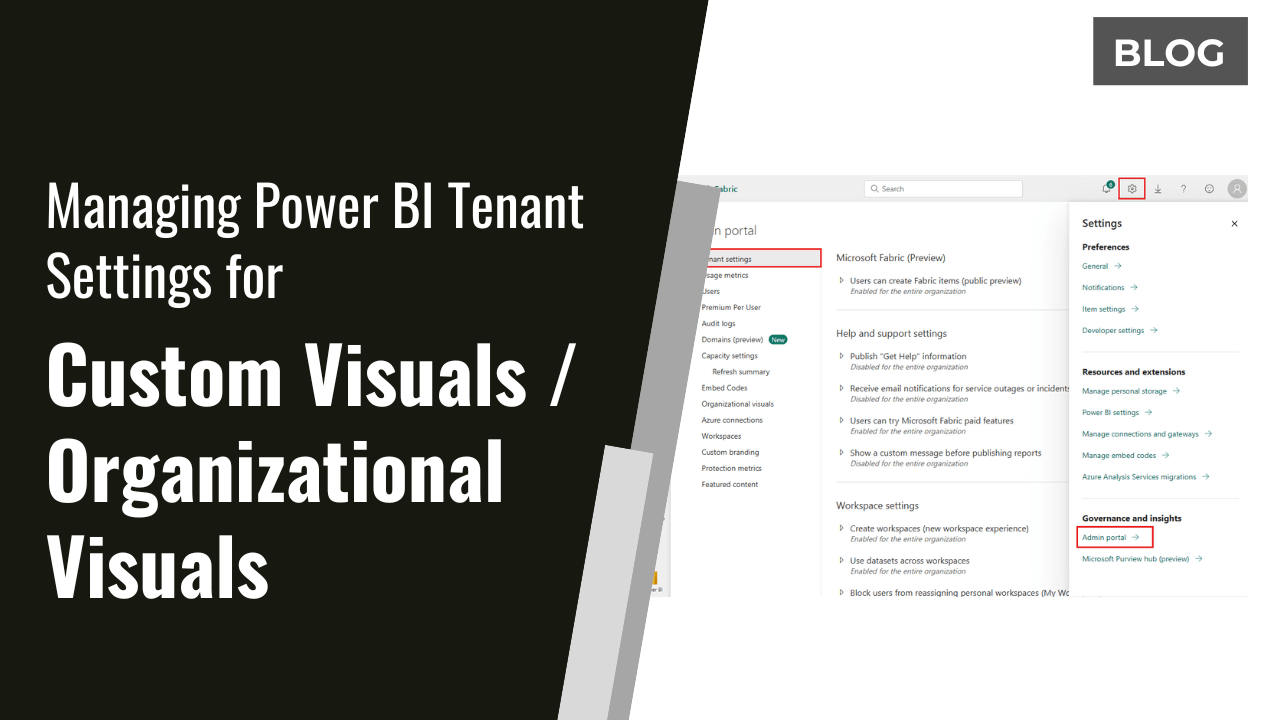Expand Block users from reassigning personal workspaces
Image resolution: width=1280 pixels, height=720 pixels.
(x=842, y=592)
